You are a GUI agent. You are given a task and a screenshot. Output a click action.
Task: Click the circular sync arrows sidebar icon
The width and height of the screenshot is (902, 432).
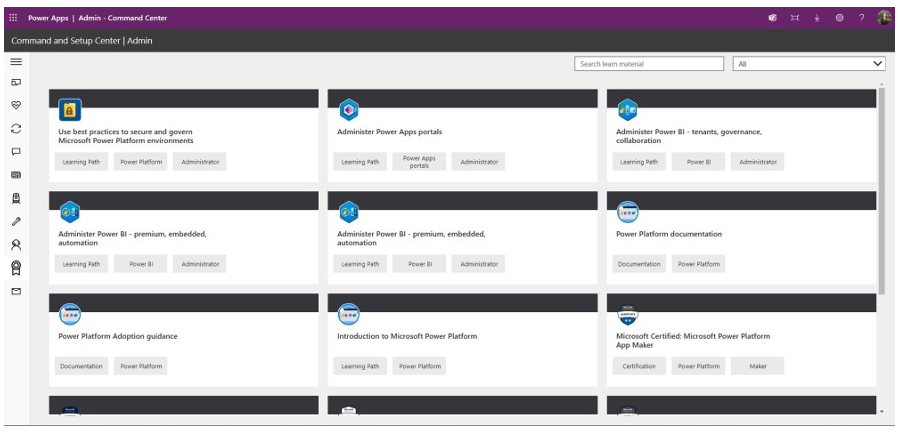tap(16, 129)
